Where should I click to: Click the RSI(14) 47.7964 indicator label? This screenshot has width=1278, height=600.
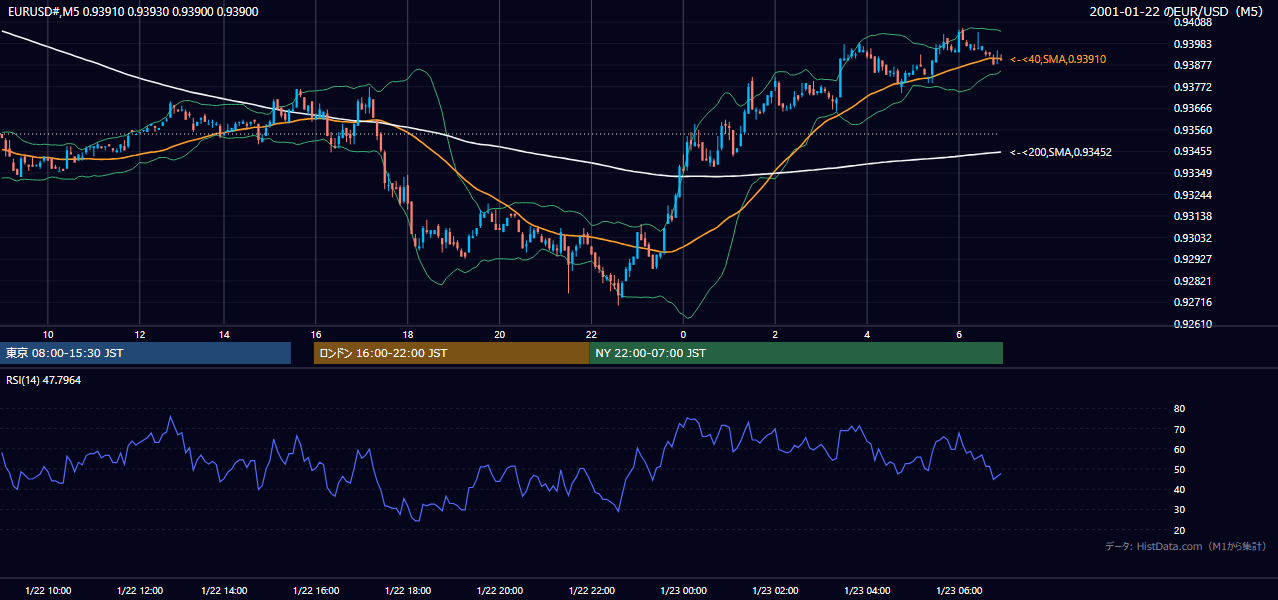pyautogui.click(x=43, y=380)
